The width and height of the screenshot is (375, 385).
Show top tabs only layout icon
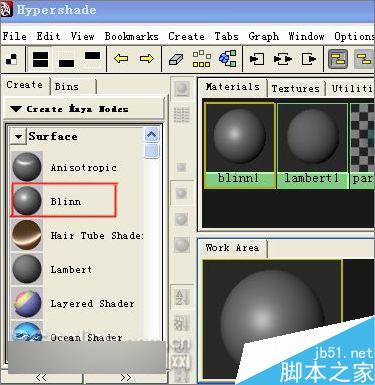tap(92, 56)
